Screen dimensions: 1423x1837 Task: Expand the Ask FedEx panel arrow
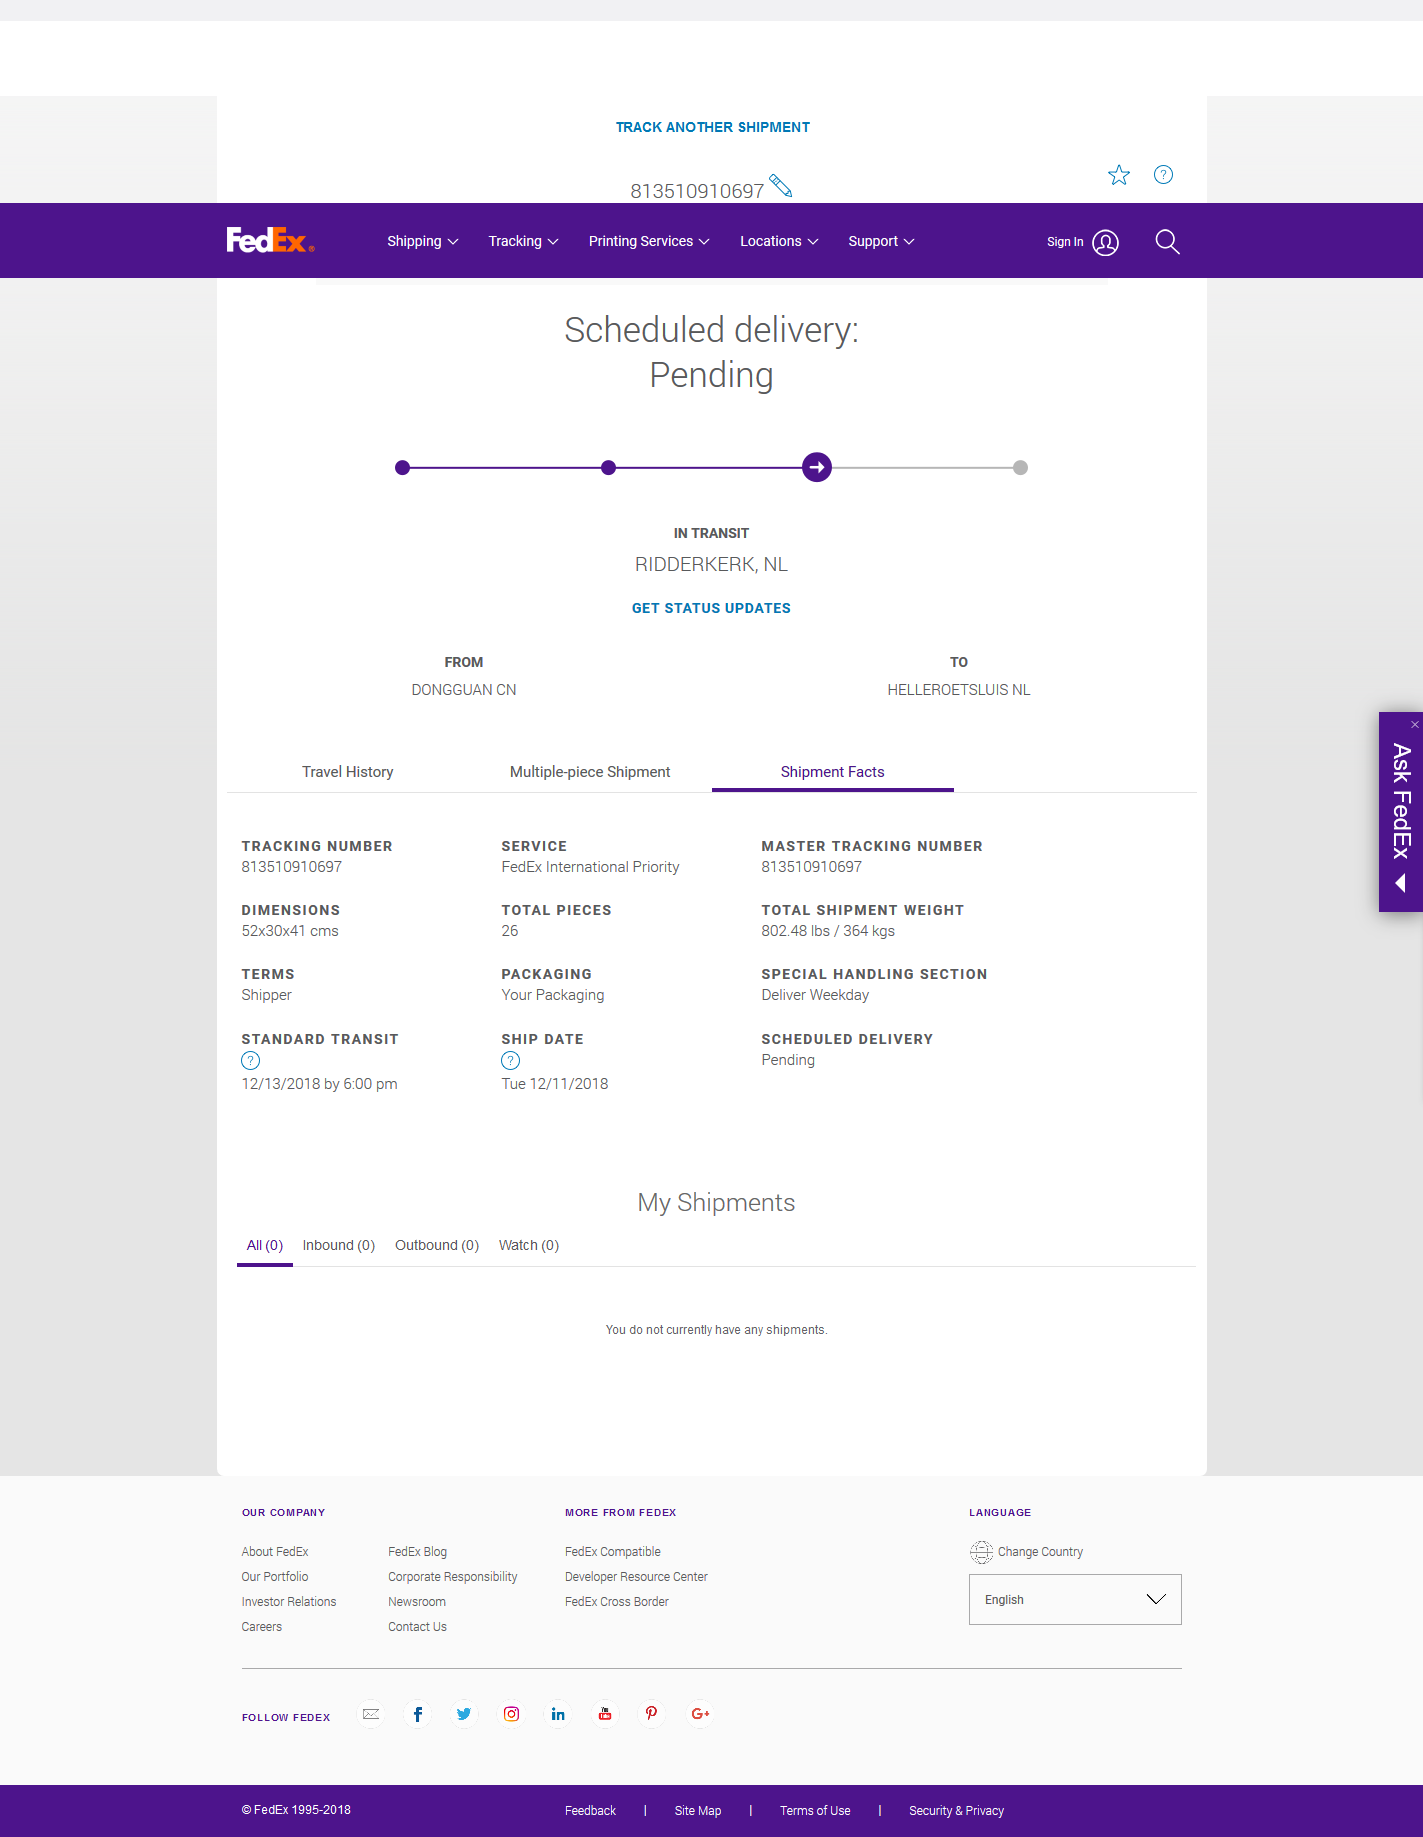pos(1400,883)
